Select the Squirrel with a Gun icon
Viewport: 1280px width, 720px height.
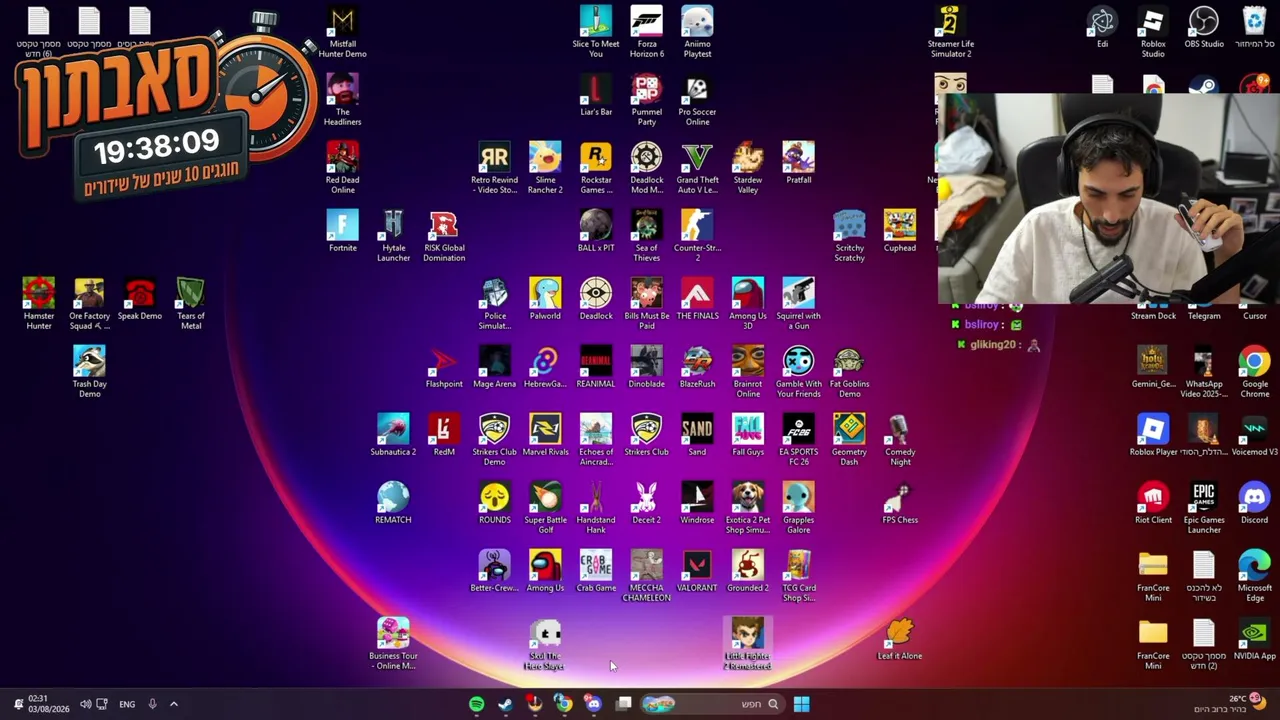(798, 304)
